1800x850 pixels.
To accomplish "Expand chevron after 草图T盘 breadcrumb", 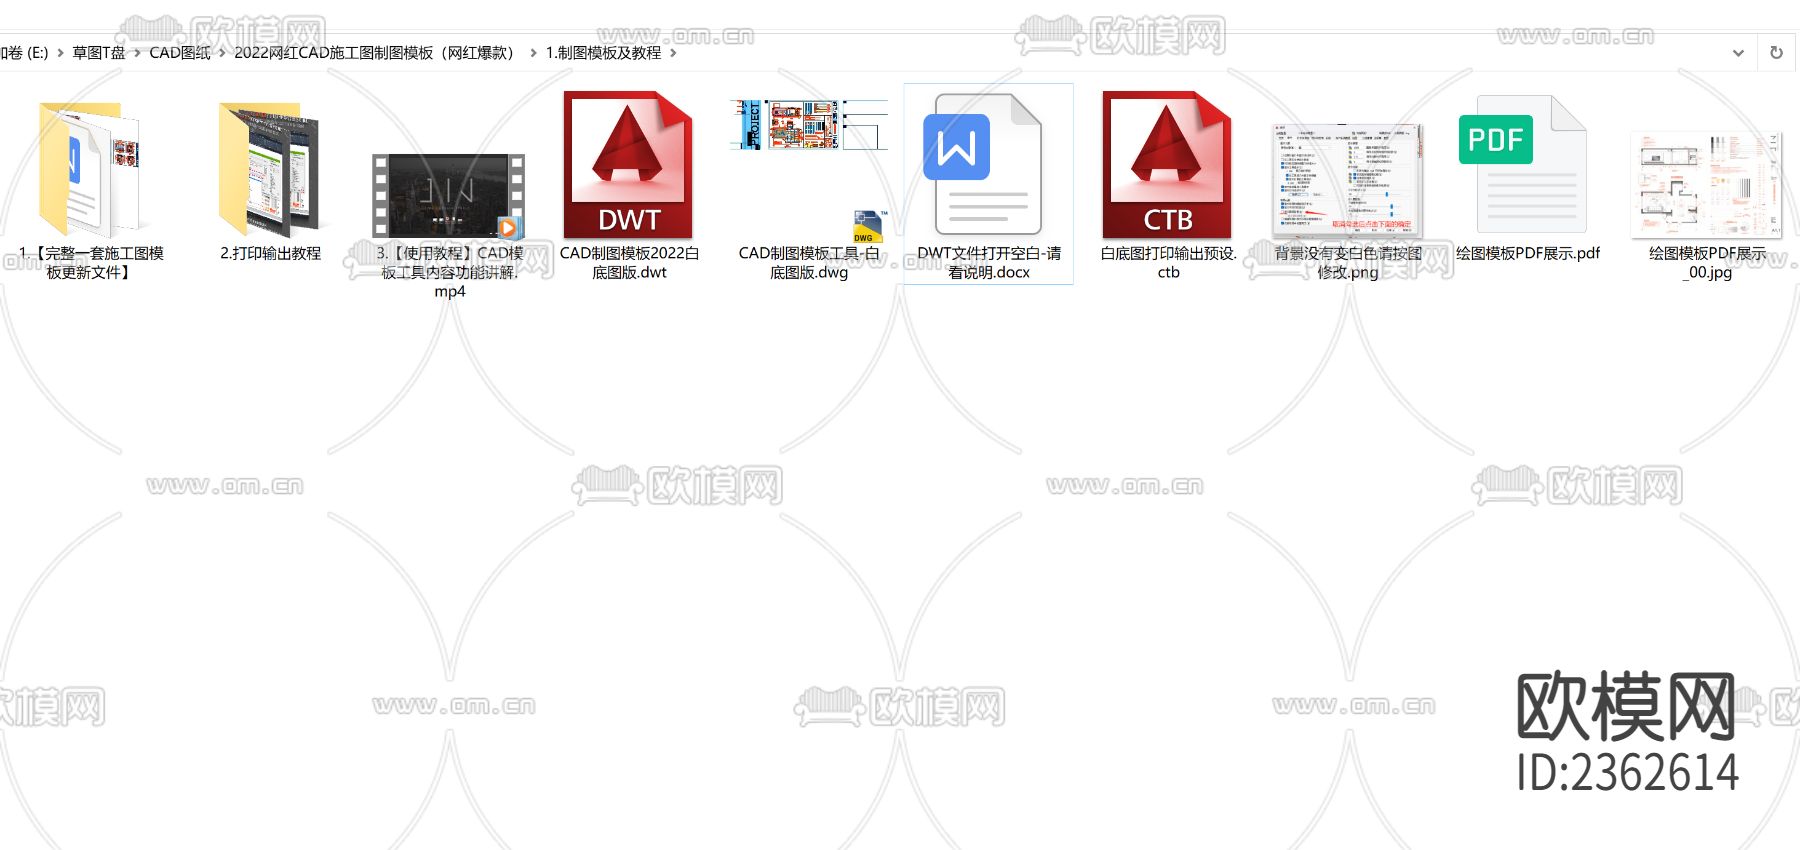I will coord(138,53).
